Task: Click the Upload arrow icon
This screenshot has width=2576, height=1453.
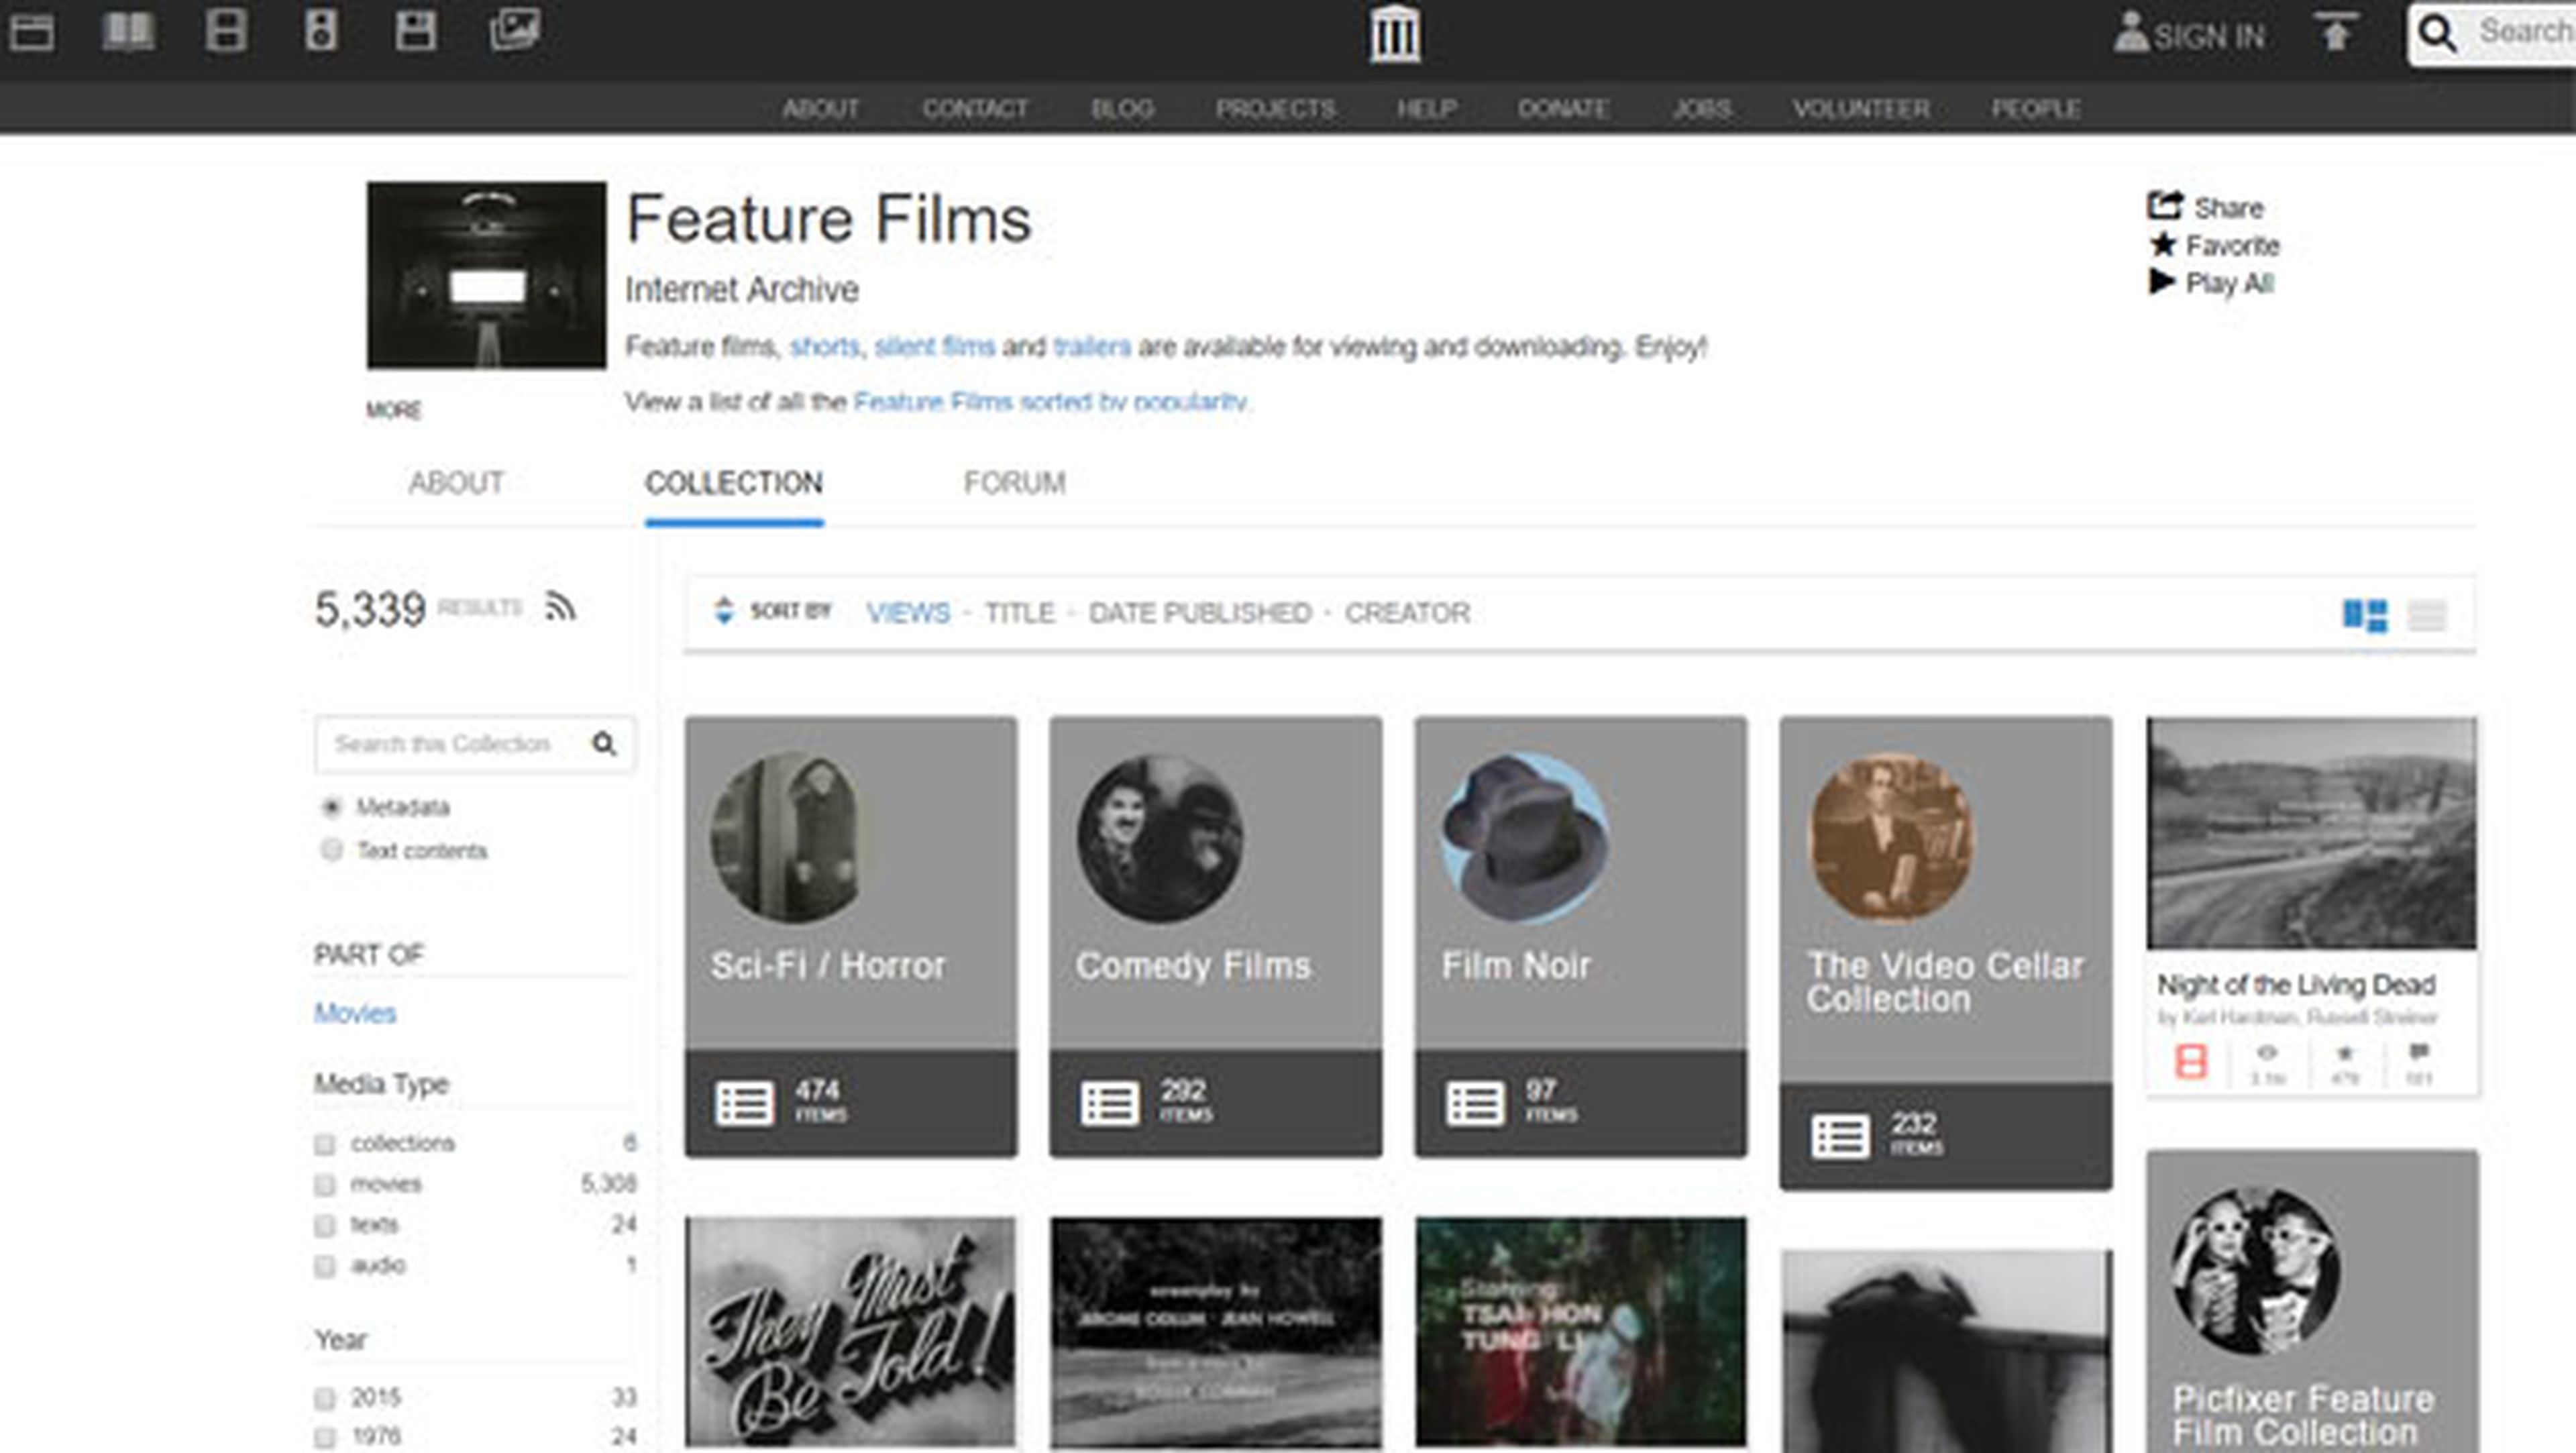Action: click(x=2336, y=33)
